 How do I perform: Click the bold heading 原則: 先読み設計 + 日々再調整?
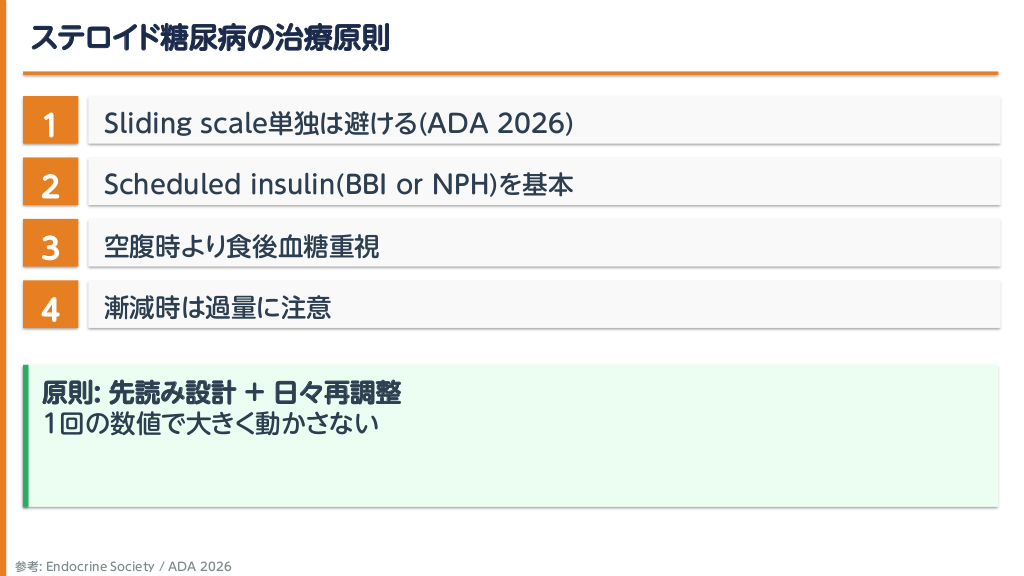[221, 392]
